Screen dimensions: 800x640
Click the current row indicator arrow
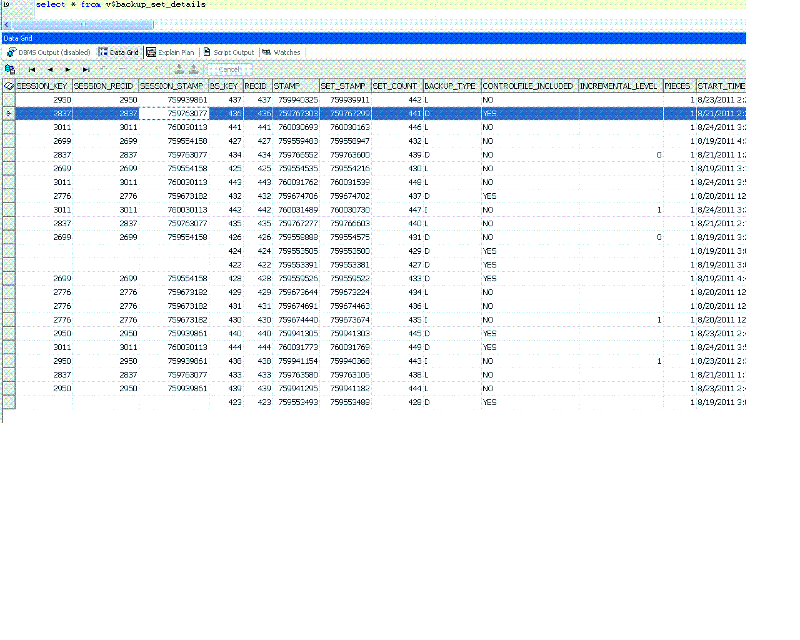pos(9,114)
